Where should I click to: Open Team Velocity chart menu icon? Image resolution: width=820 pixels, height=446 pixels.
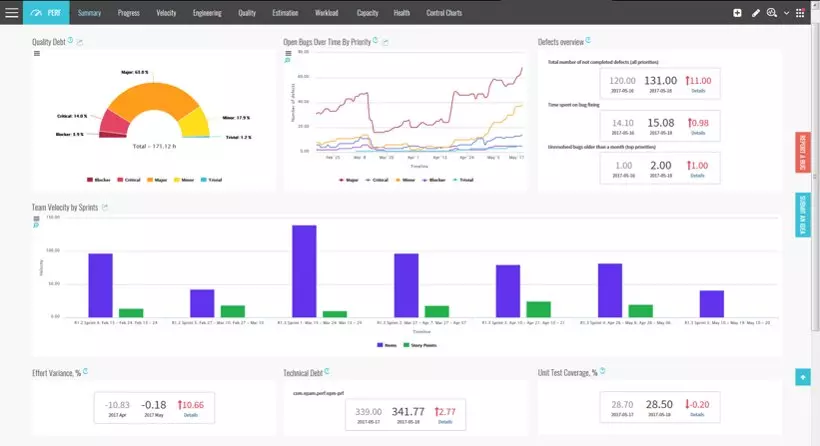click(36, 219)
